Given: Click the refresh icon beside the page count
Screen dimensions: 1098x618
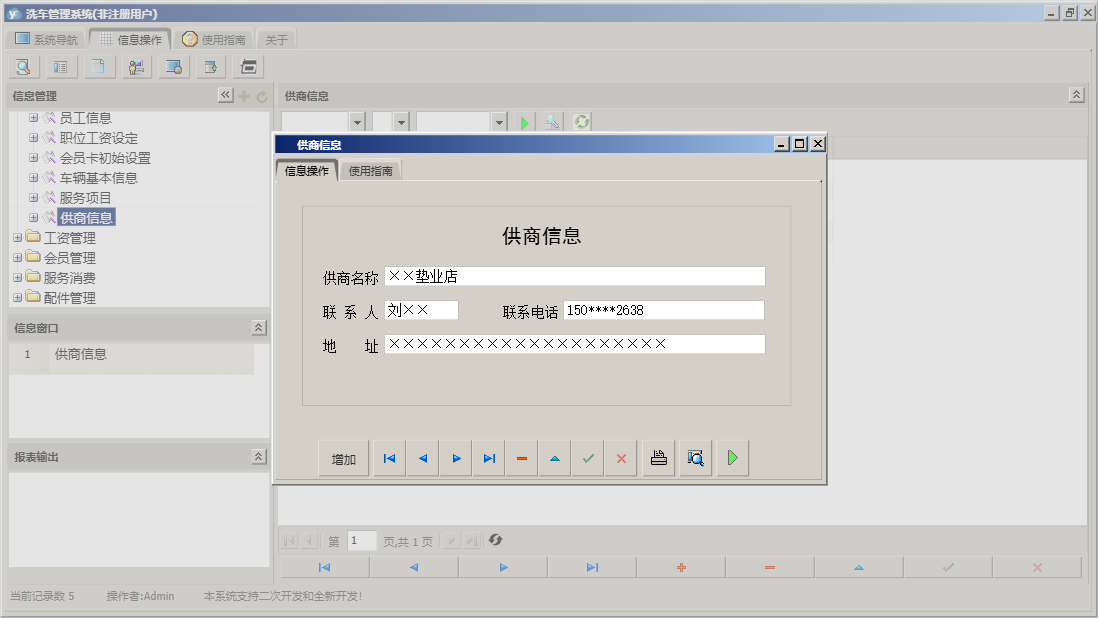Looking at the screenshot, I should click(x=495, y=540).
